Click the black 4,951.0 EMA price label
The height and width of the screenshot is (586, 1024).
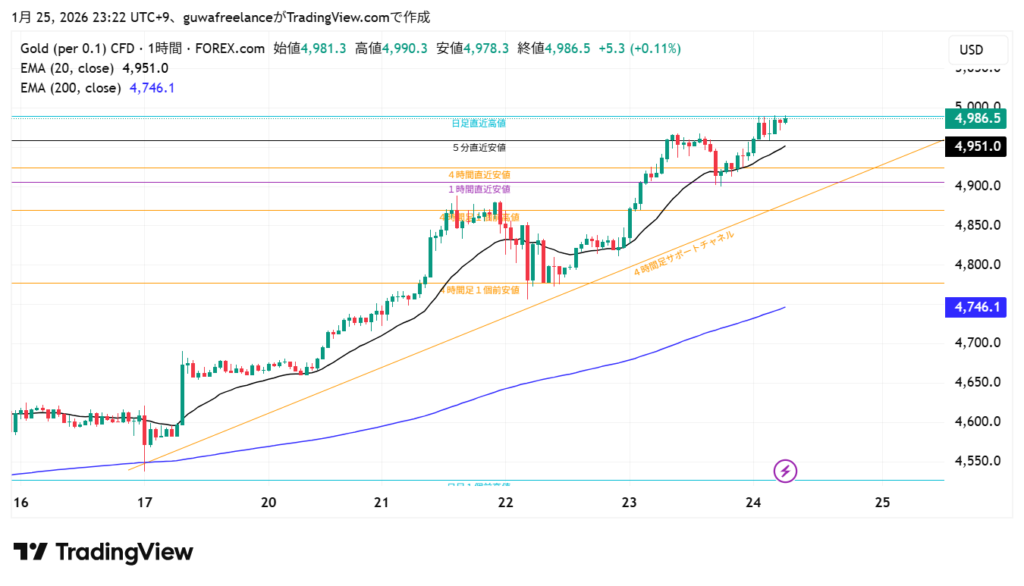click(978, 146)
